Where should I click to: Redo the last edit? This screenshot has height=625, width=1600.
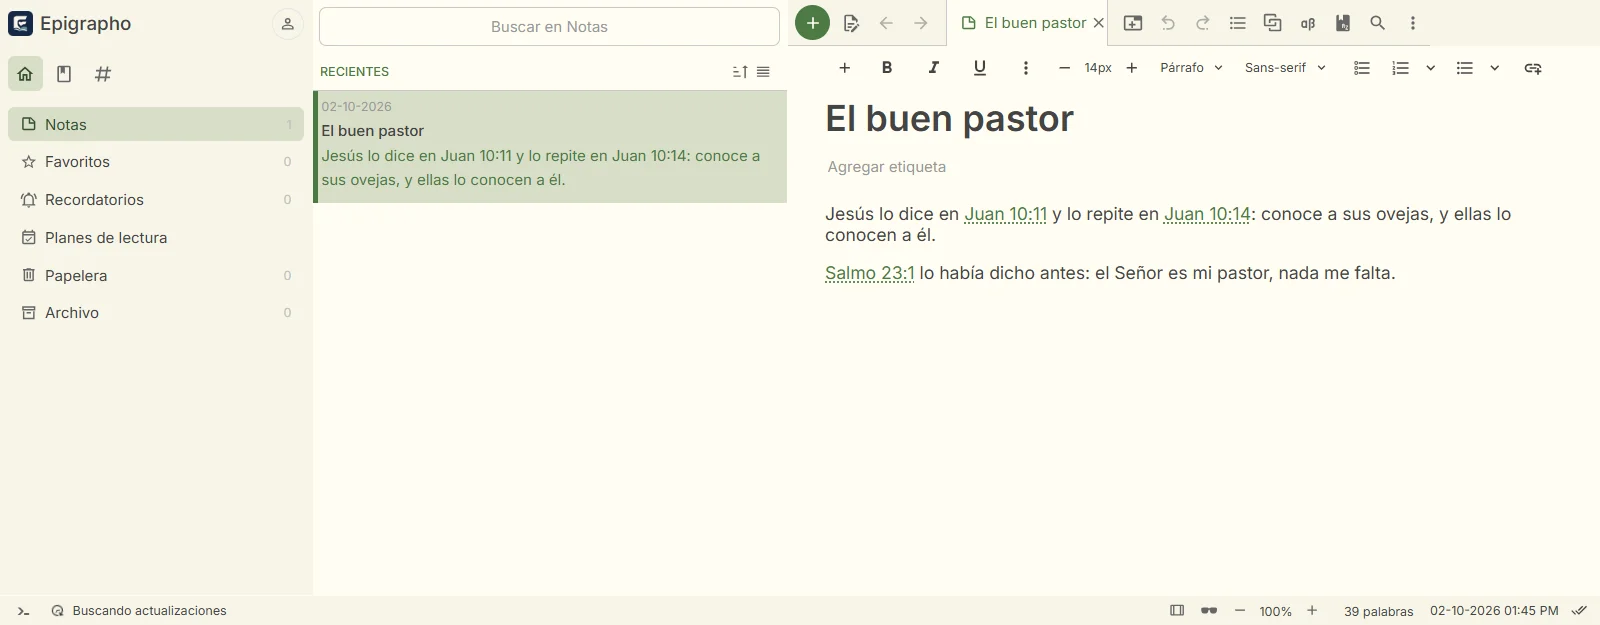coord(1203,23)
